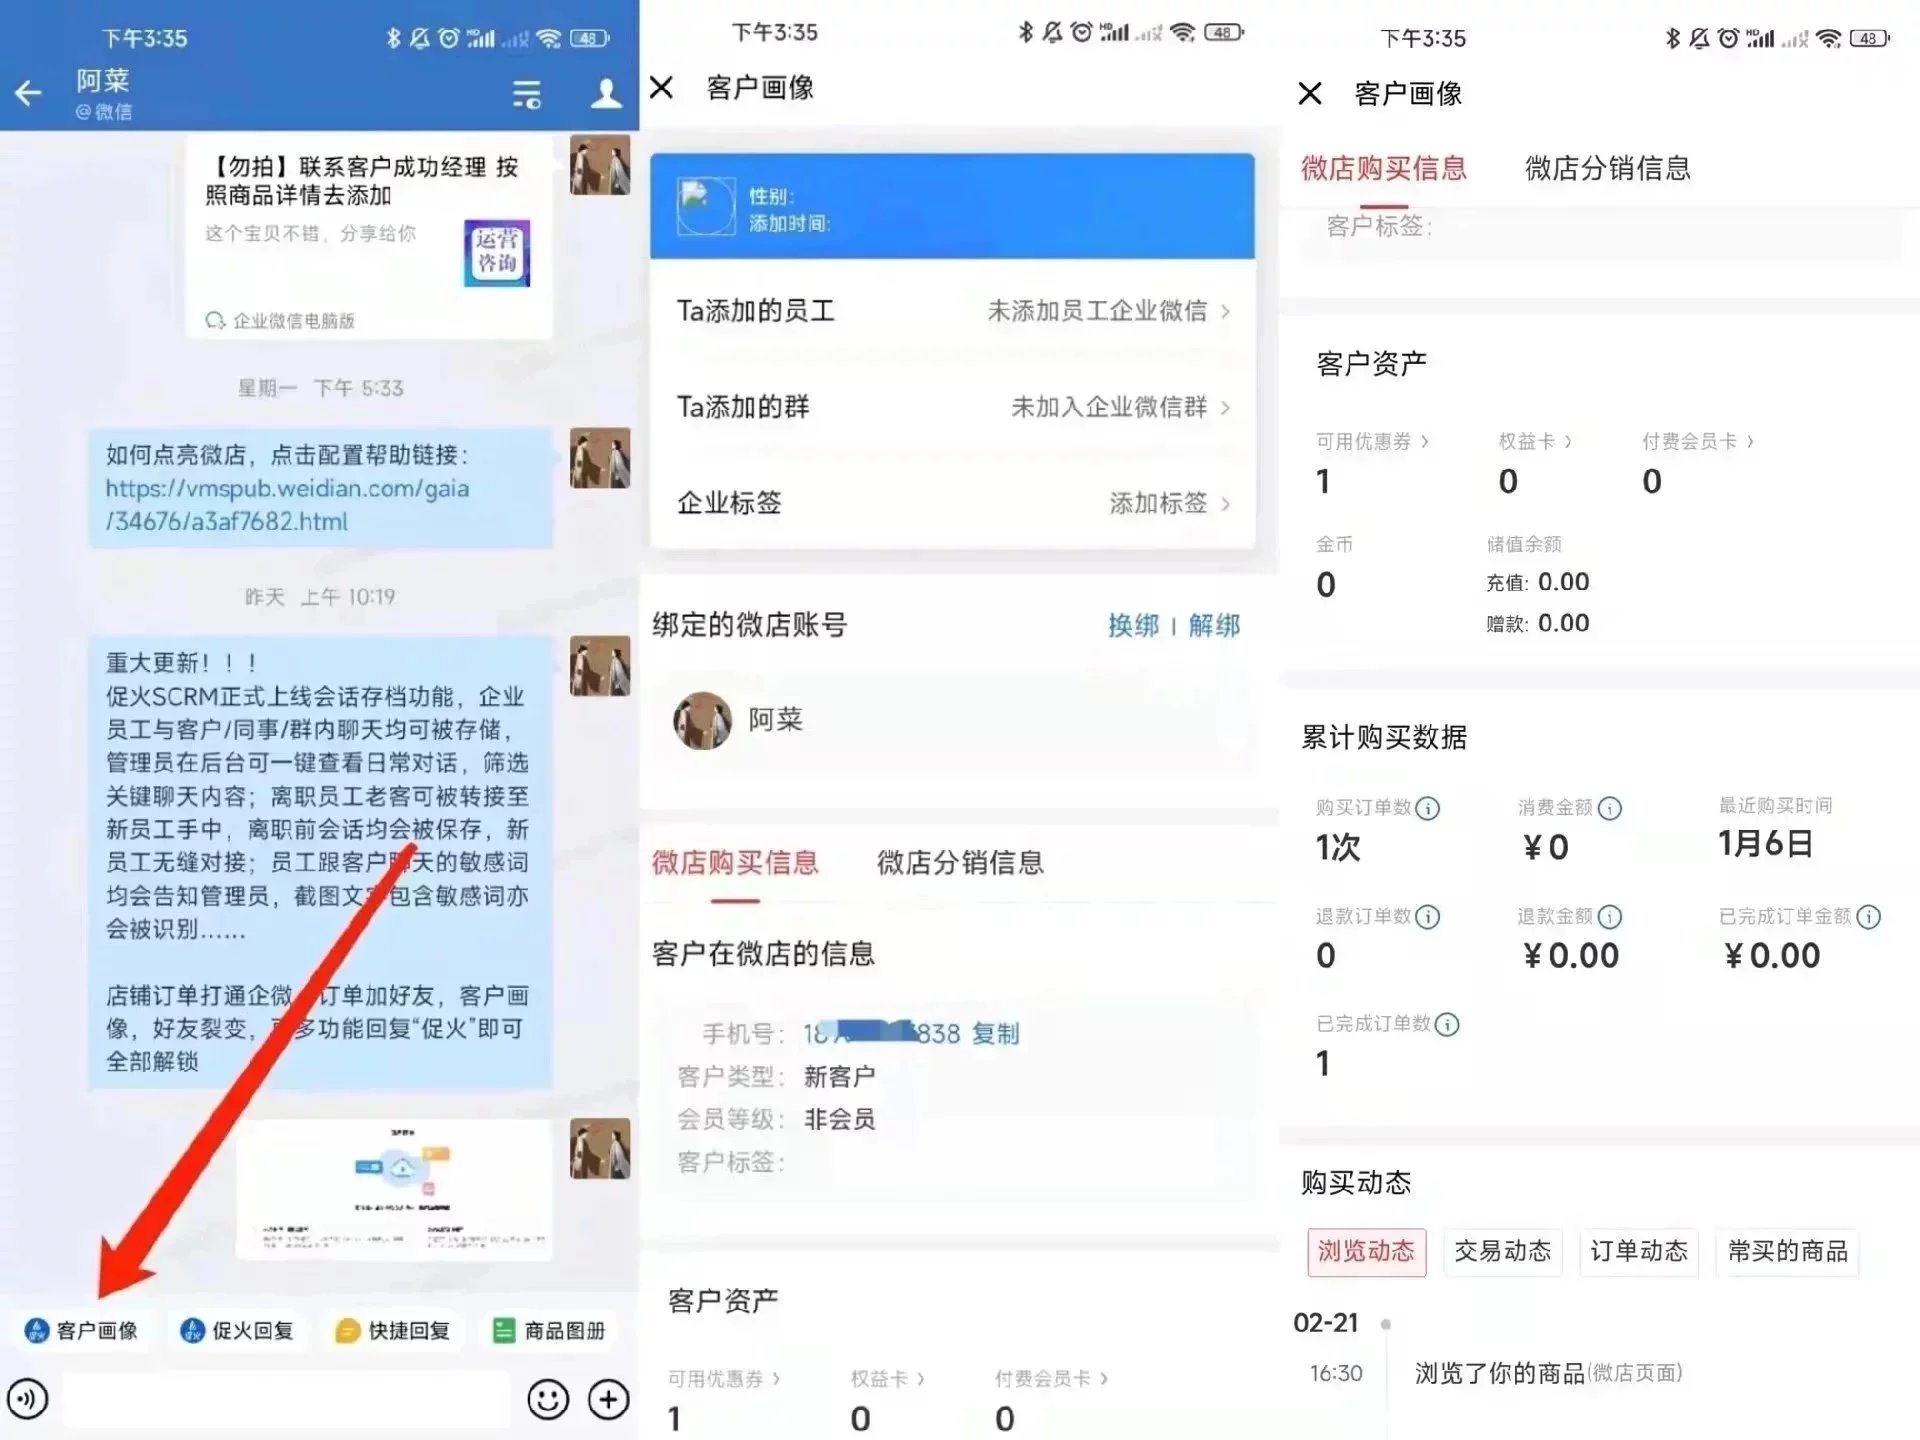The height and width of the screenshot is (1440, 1920).
Task: Open the contact profile icon in chat header
Action: (x=605, y=93)
